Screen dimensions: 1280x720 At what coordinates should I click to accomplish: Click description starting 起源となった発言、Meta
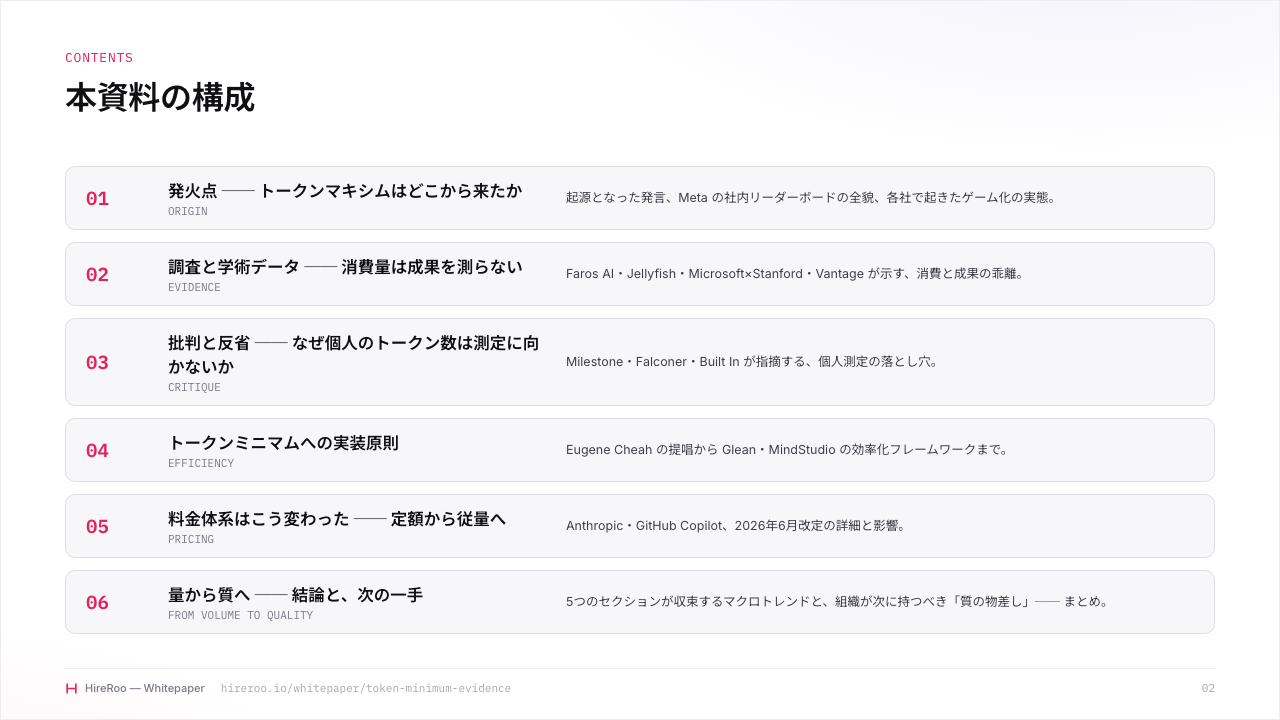(x=811, y=198)
